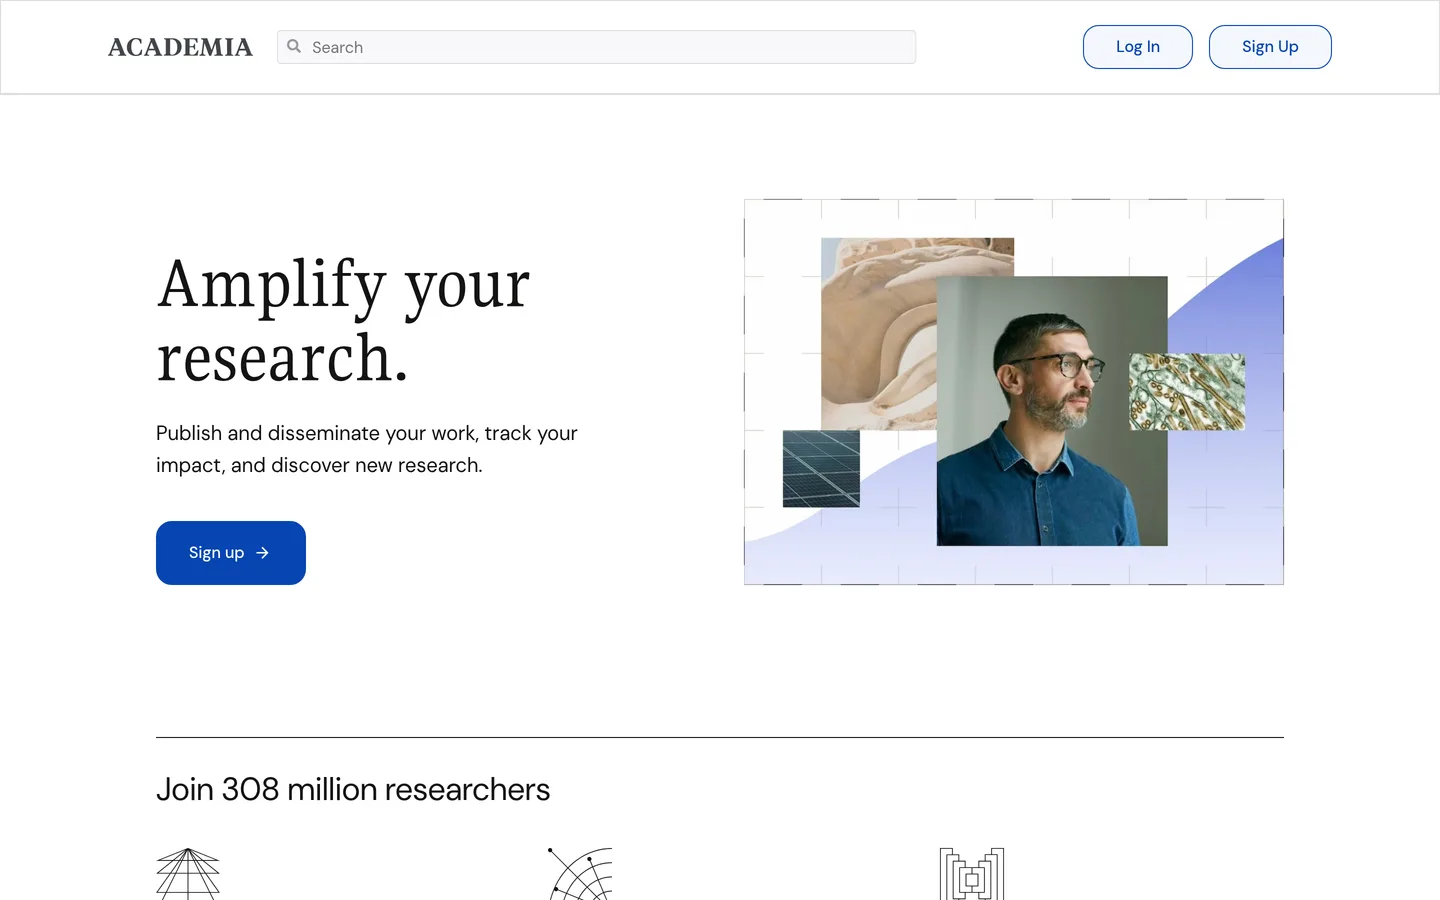Click the radar arc network icon

[x=580, y=874]
